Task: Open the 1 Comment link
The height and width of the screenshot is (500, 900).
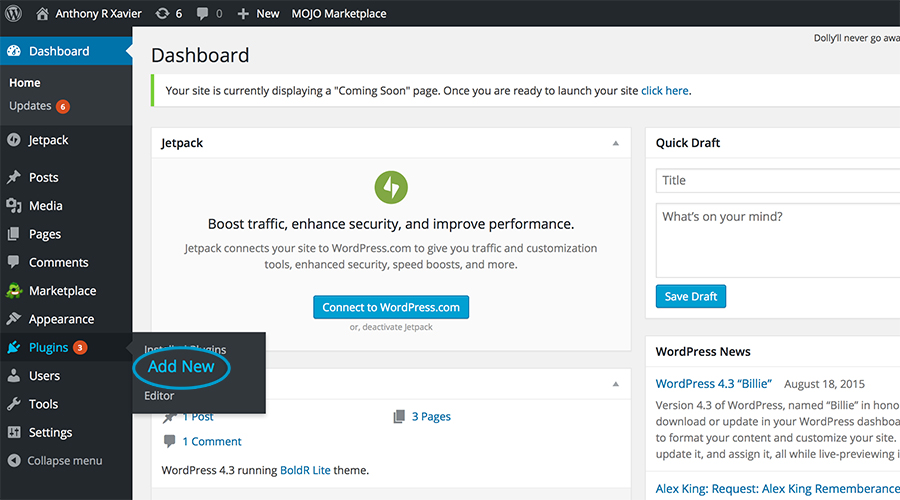Action: coord(212,441)
